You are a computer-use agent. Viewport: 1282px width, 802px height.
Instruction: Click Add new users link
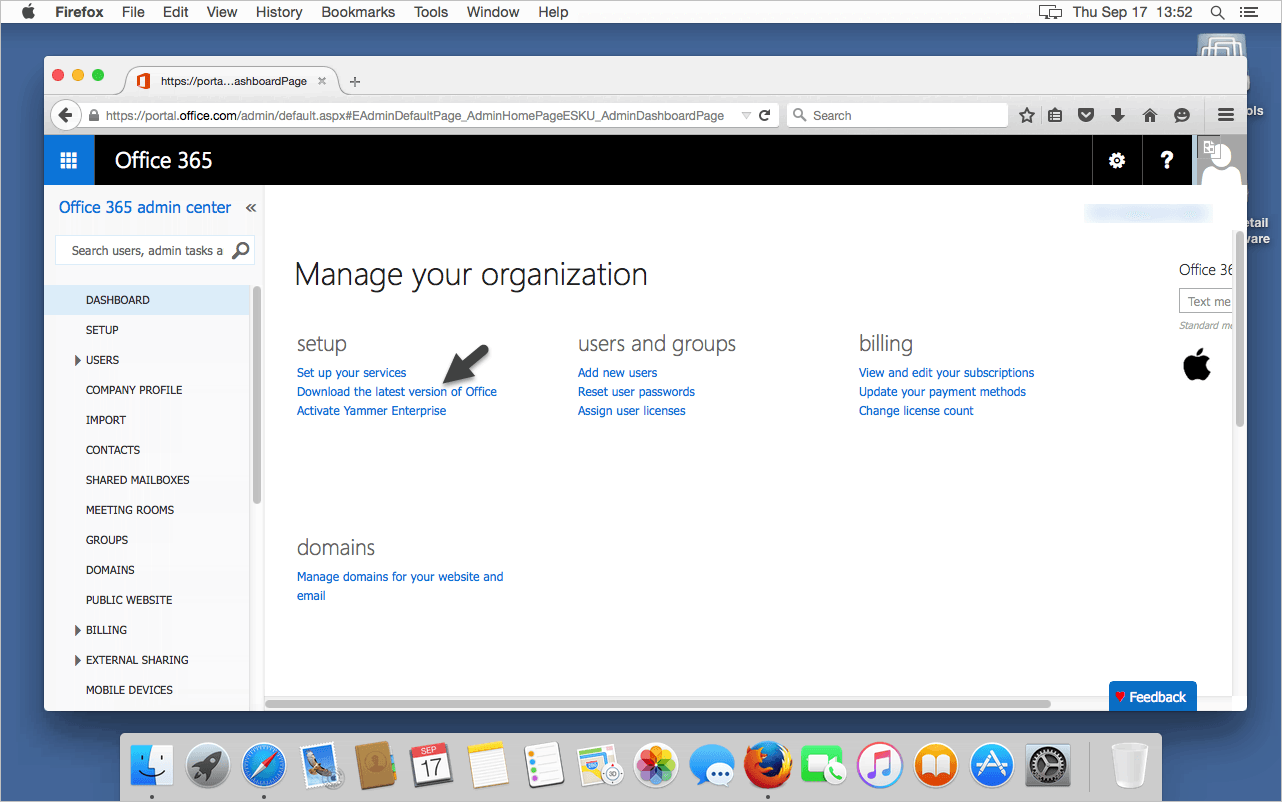(x=618, y=373)
